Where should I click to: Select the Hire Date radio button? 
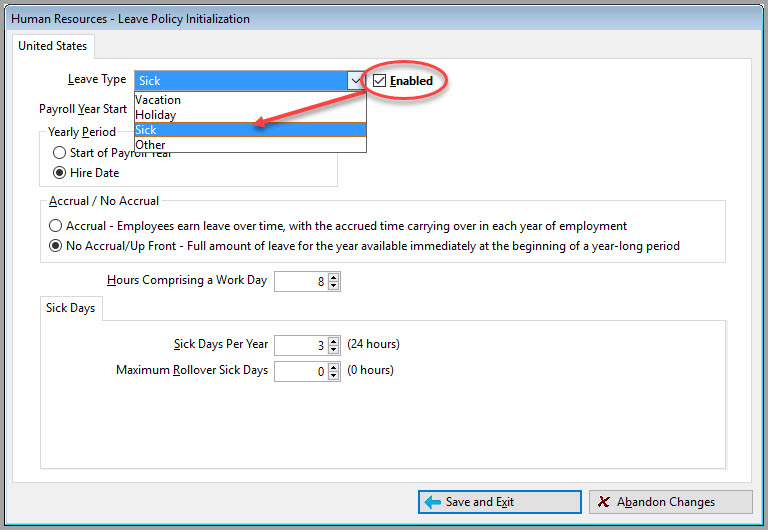tap(59, 173)
